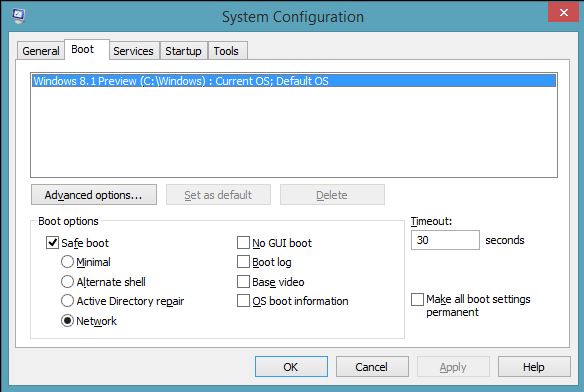
Task: Open Help for System Configuration
Action: coord(534,367)
